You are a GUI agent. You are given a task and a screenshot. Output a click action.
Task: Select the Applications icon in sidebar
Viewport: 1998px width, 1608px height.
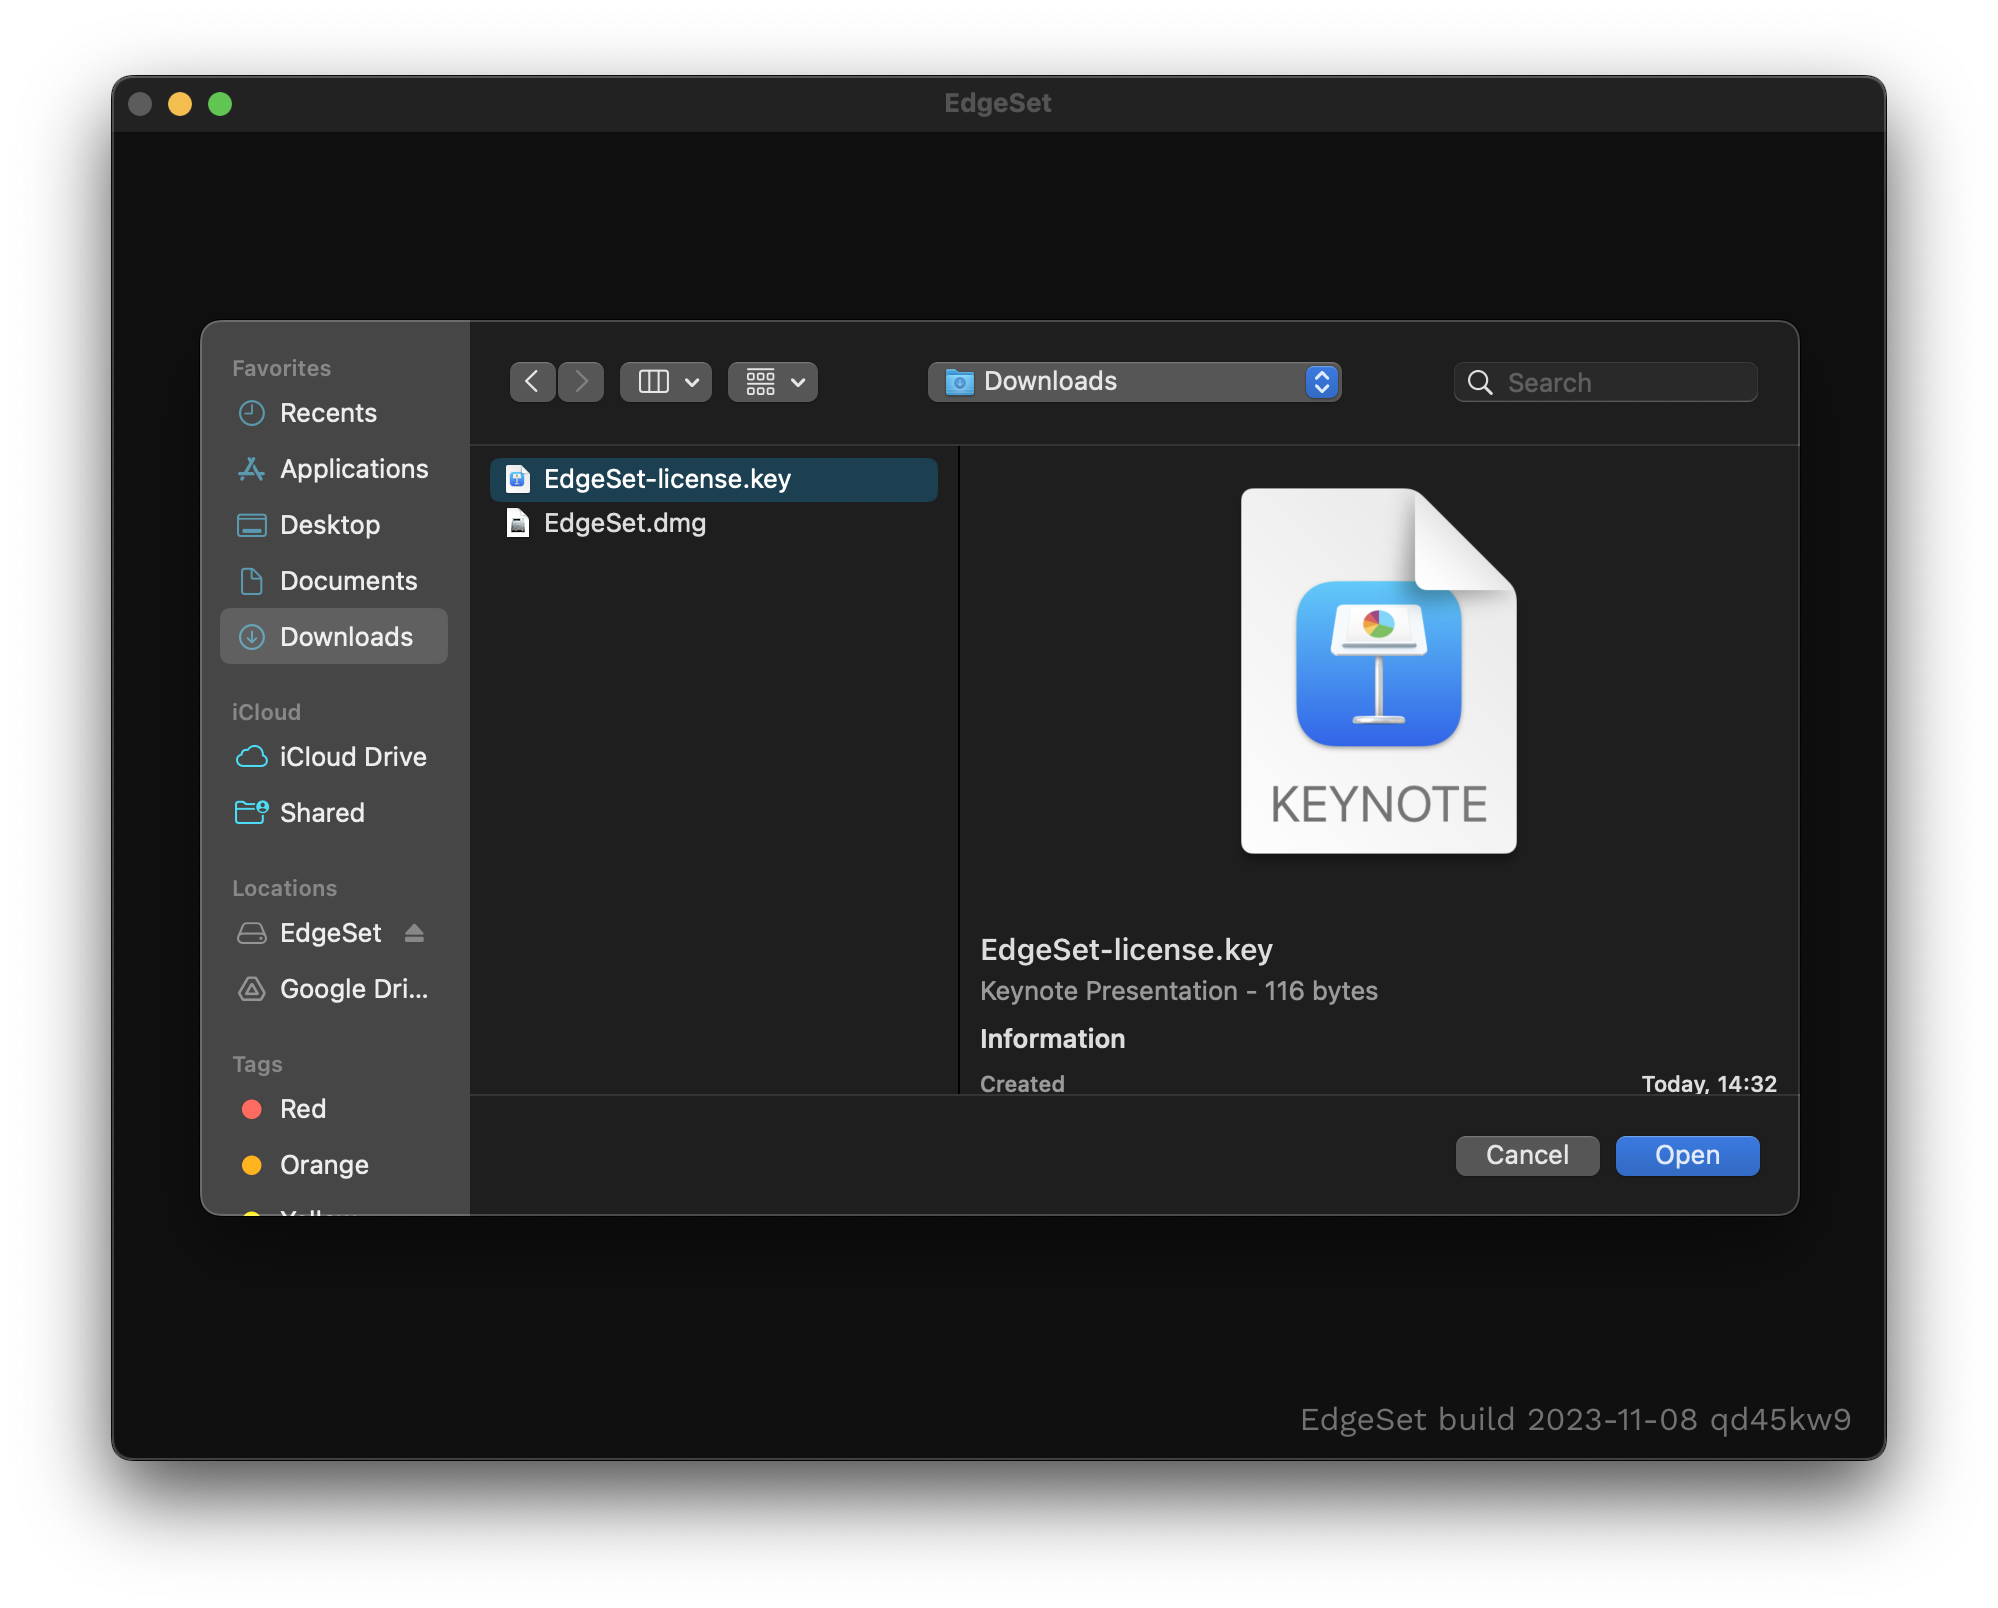249,468
